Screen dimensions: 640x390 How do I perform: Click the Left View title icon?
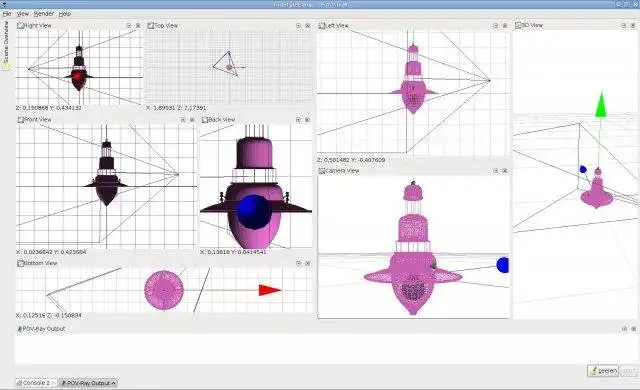pyautogui.click(x=322, y=25)
